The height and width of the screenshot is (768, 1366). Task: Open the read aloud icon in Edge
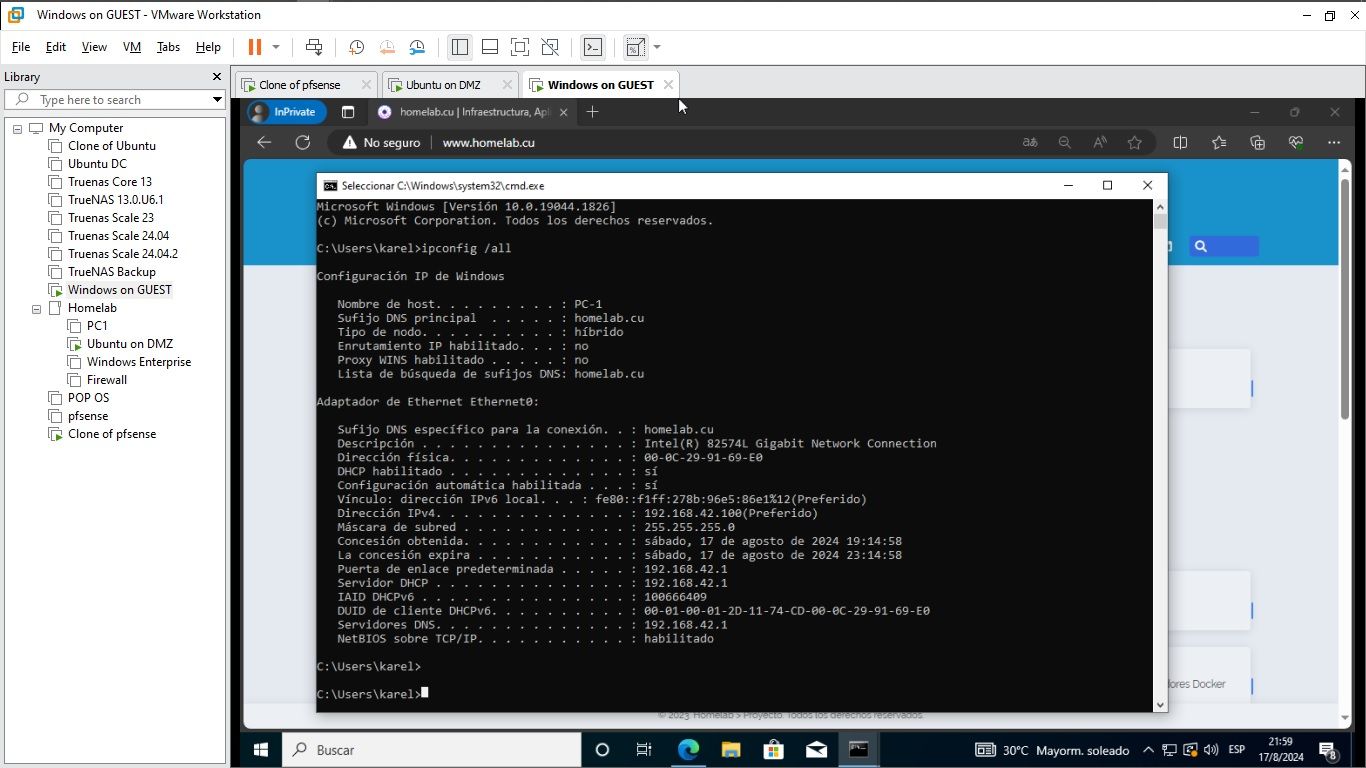coord(1099,143)
